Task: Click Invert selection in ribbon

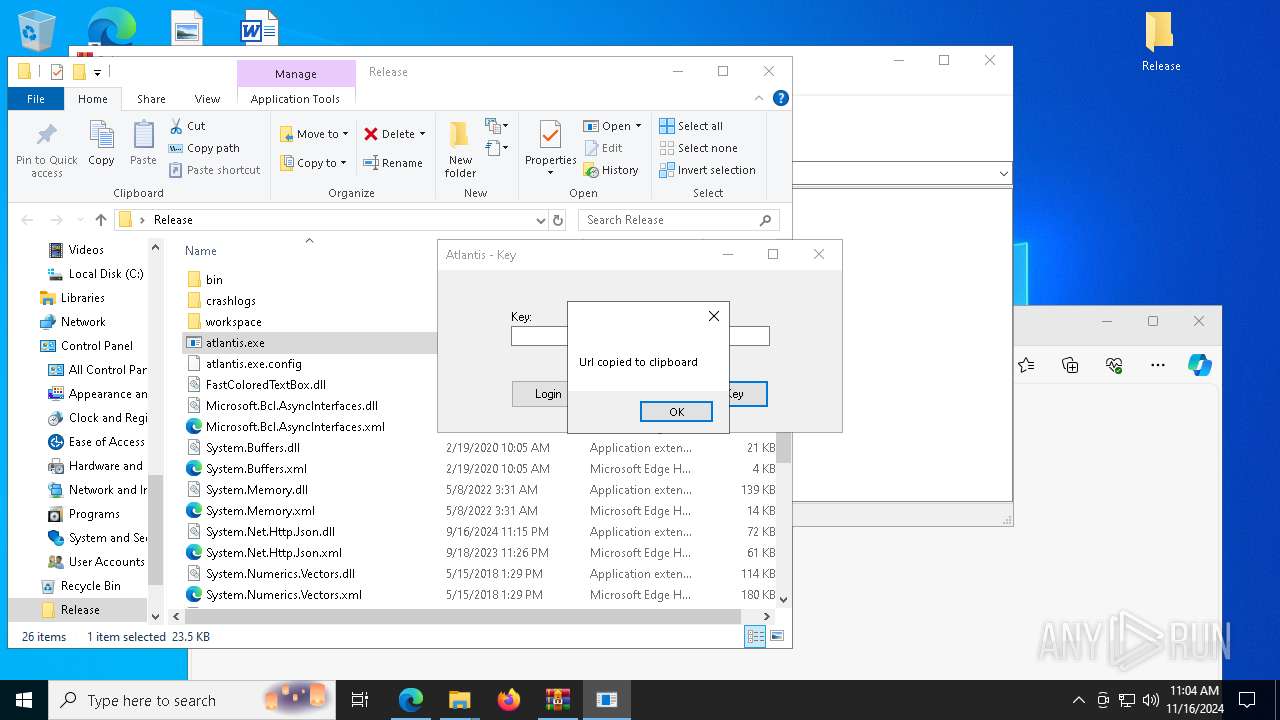Action: pyautogui.click(x=707, y=170)
